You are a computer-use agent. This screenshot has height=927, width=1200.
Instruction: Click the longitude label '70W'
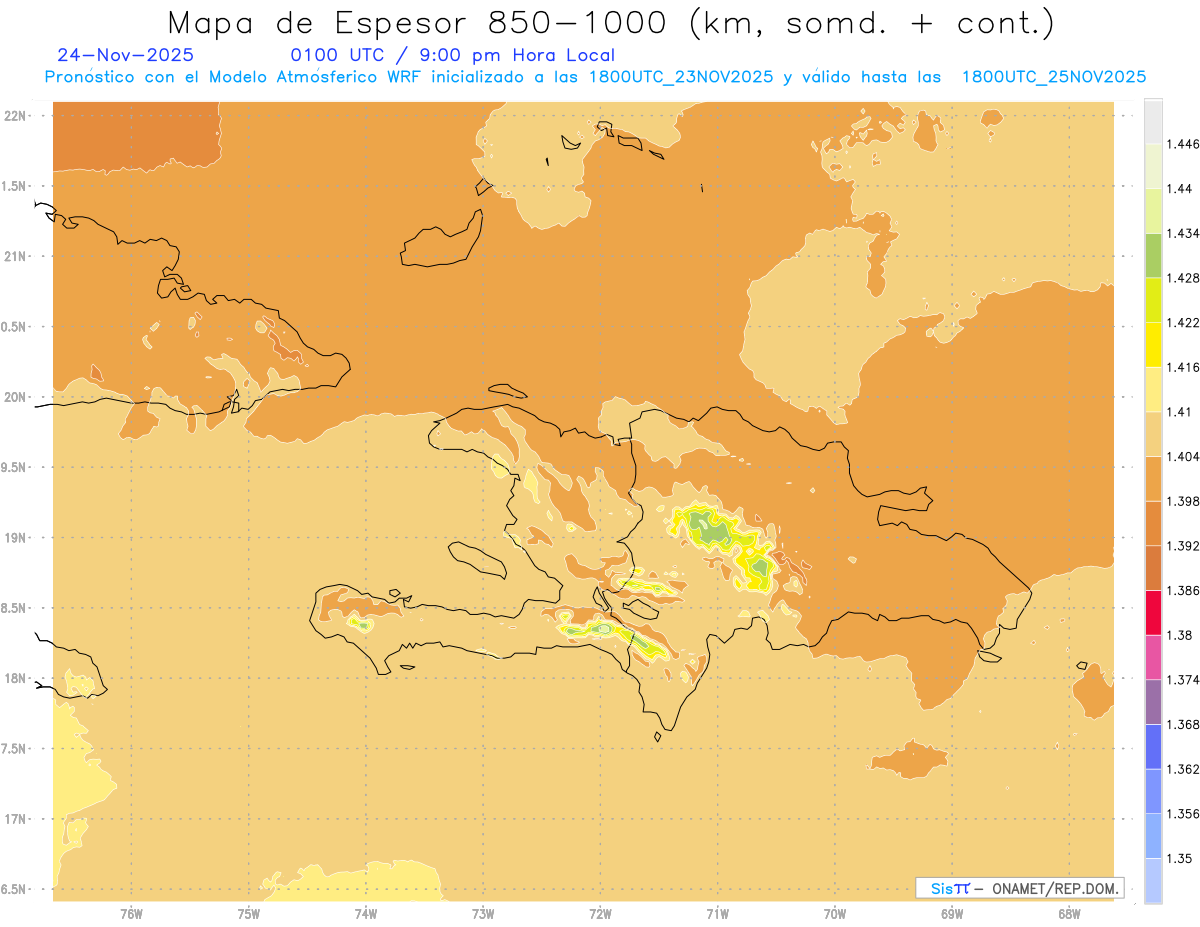(835, 914)
